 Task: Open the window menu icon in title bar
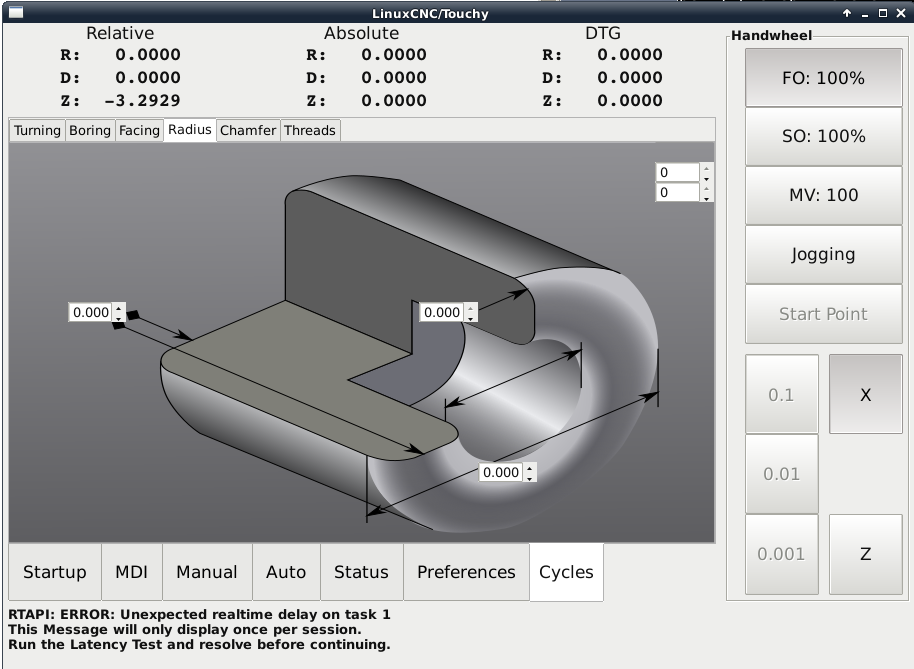(x=16, y=12)
